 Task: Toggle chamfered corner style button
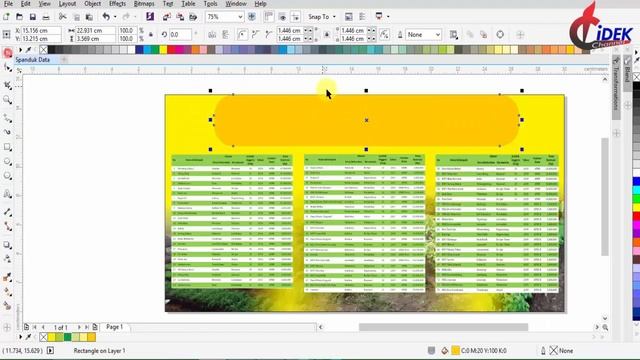coord(268,35)
